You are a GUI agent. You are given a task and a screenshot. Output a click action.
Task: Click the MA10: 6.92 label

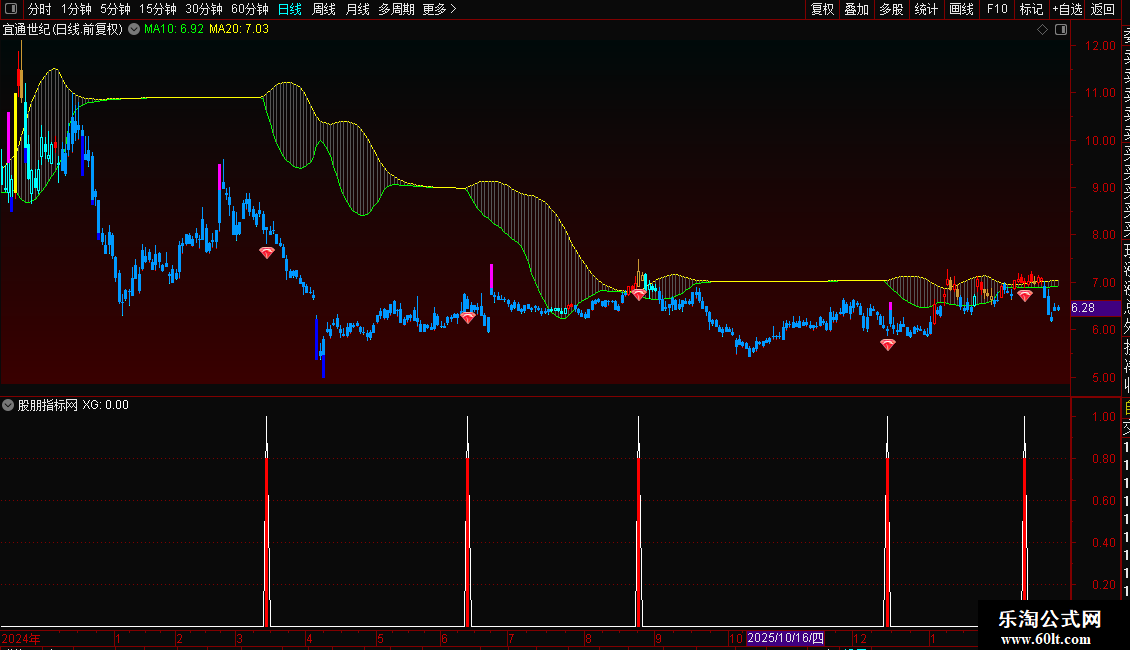[x=174, y=29]
